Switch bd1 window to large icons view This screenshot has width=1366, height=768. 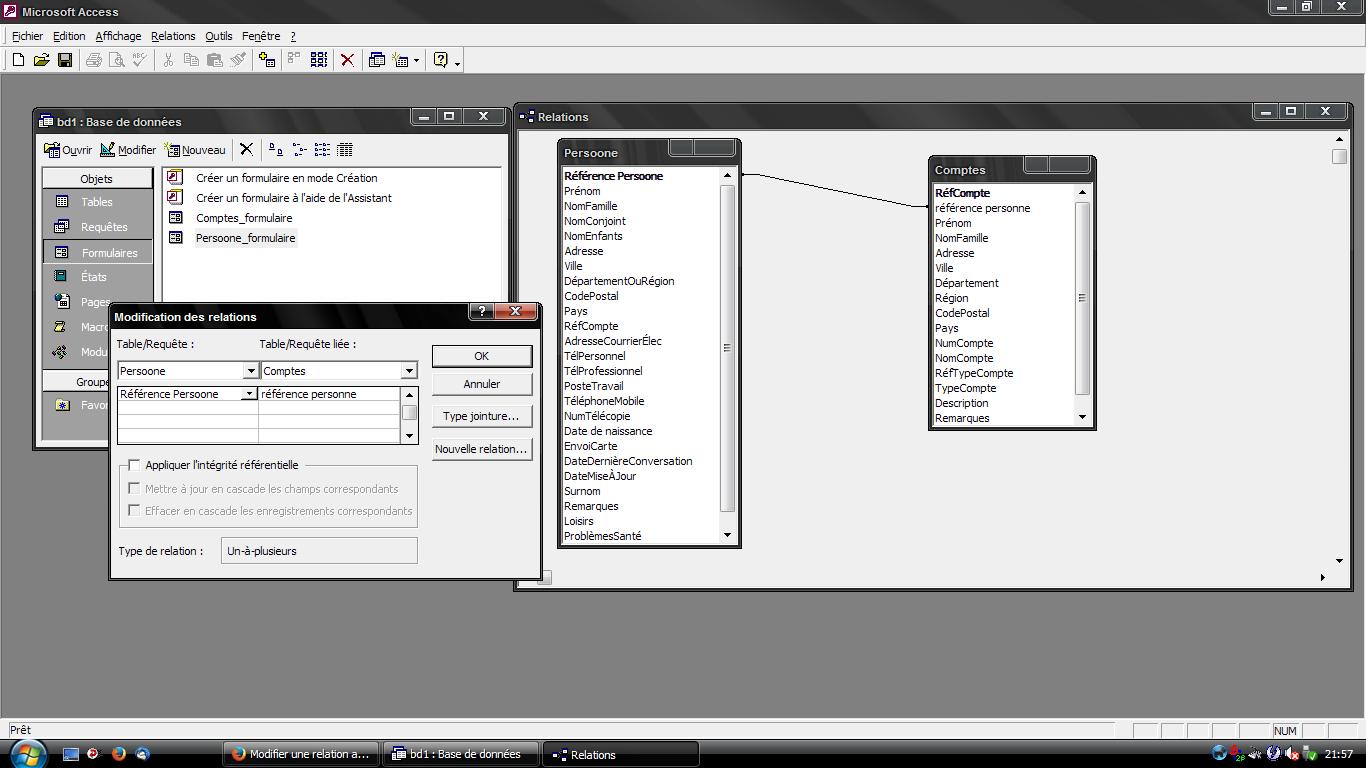click(x=275, y=150)
